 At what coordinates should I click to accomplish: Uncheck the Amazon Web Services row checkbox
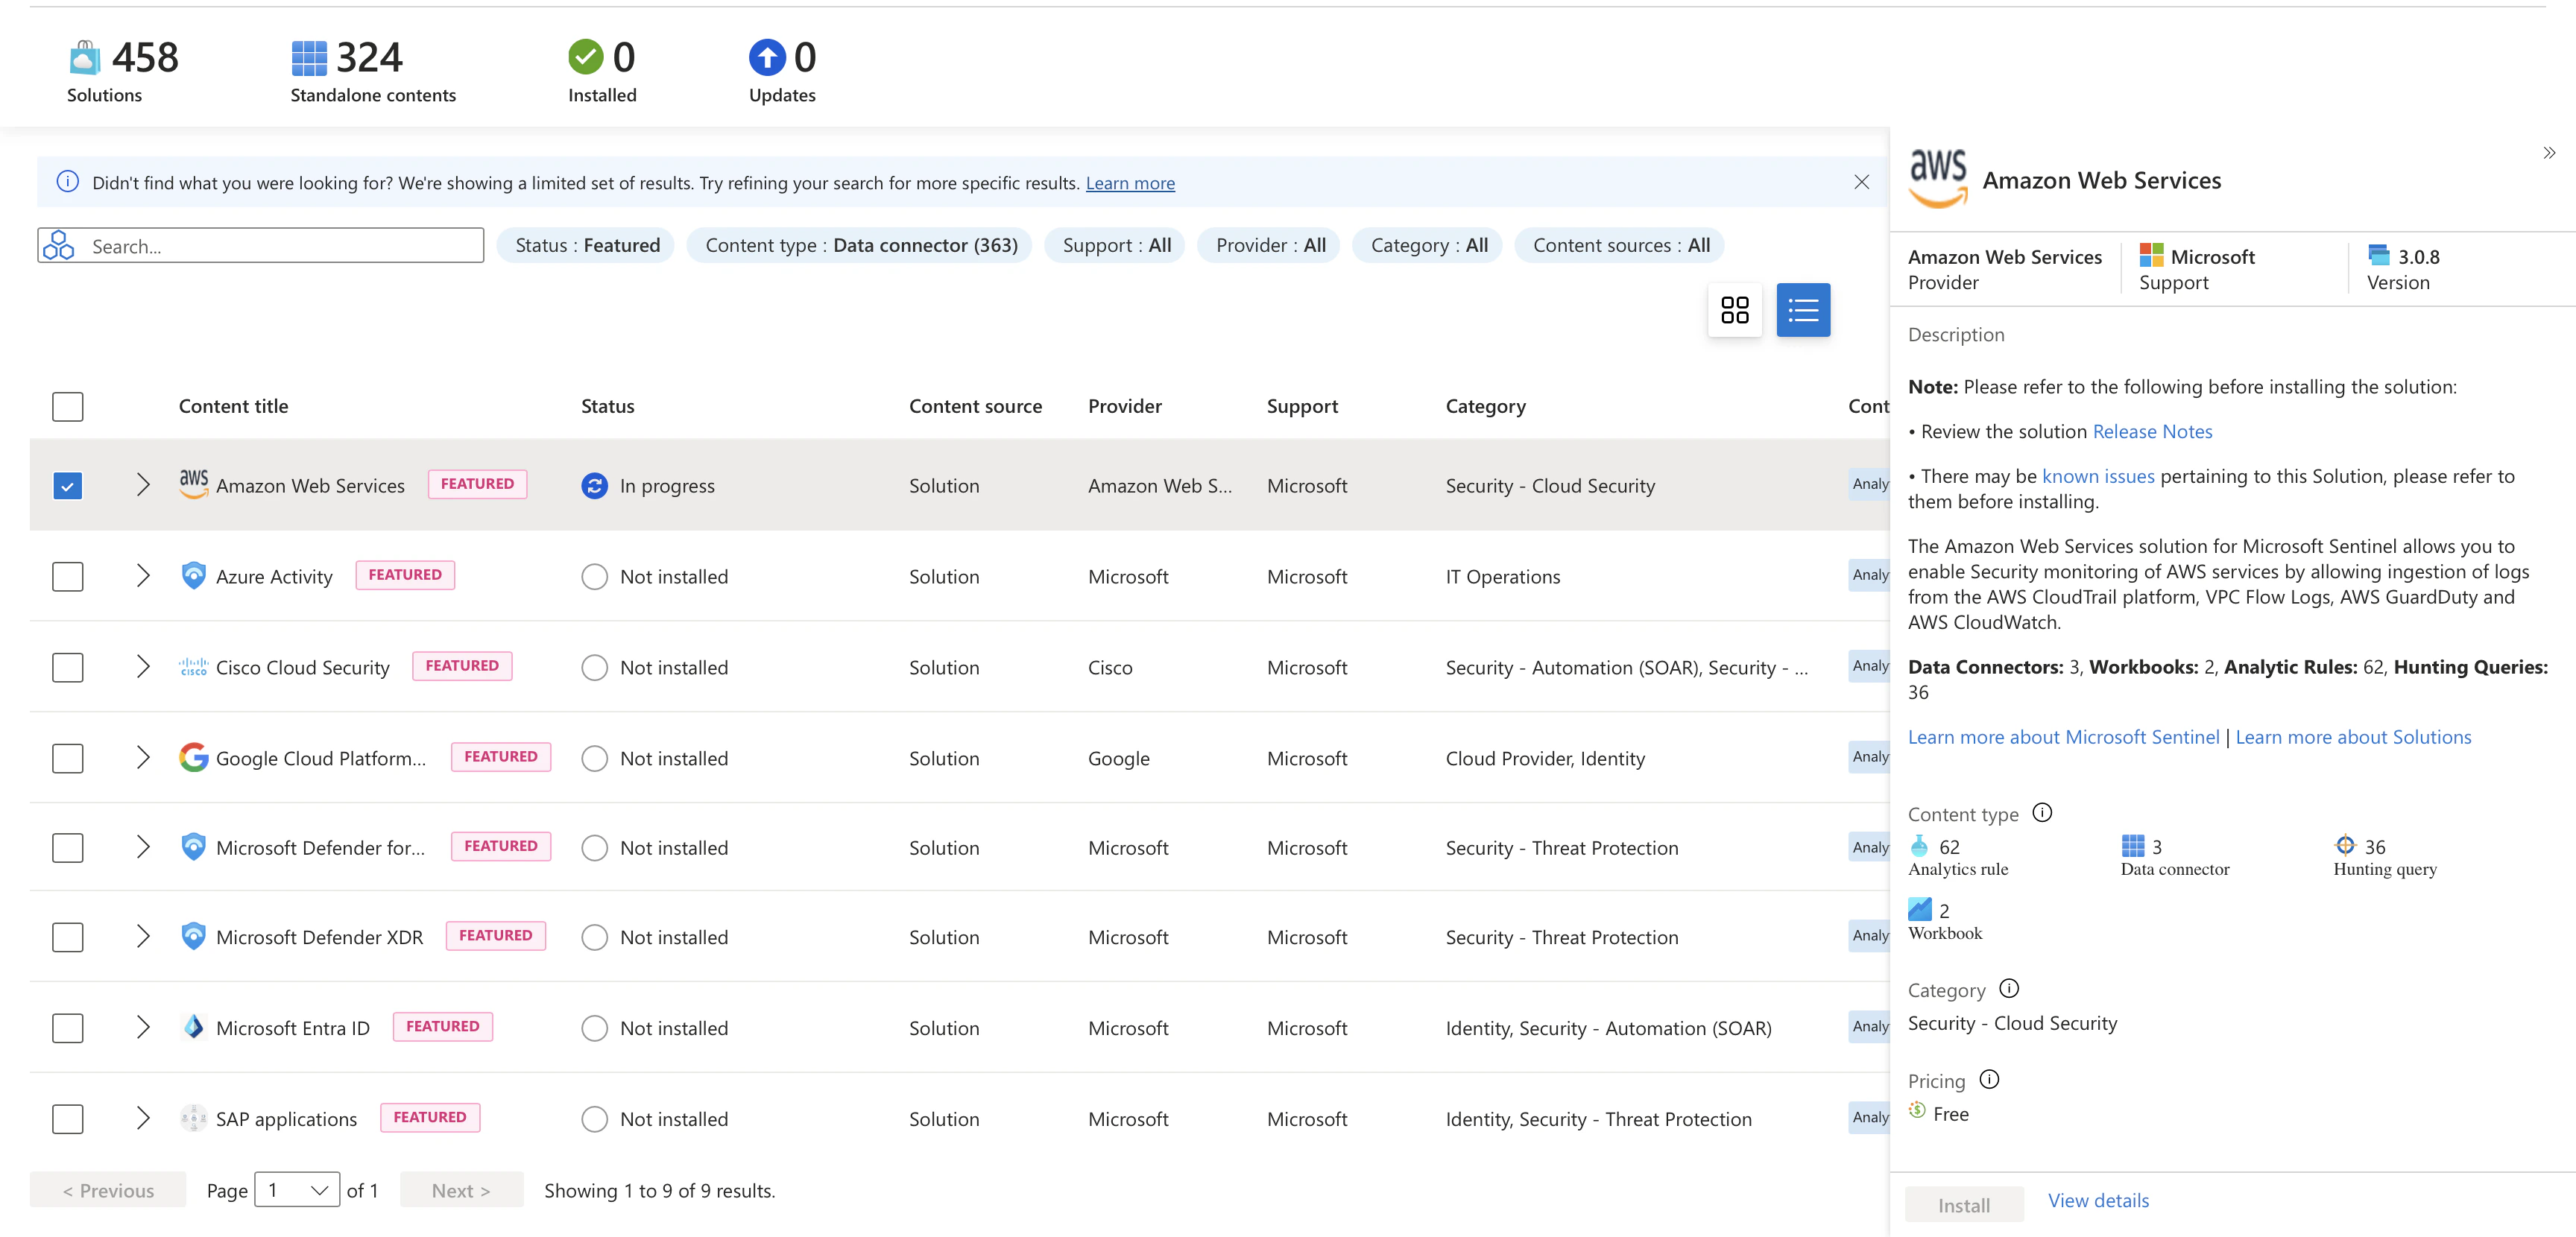67,485
